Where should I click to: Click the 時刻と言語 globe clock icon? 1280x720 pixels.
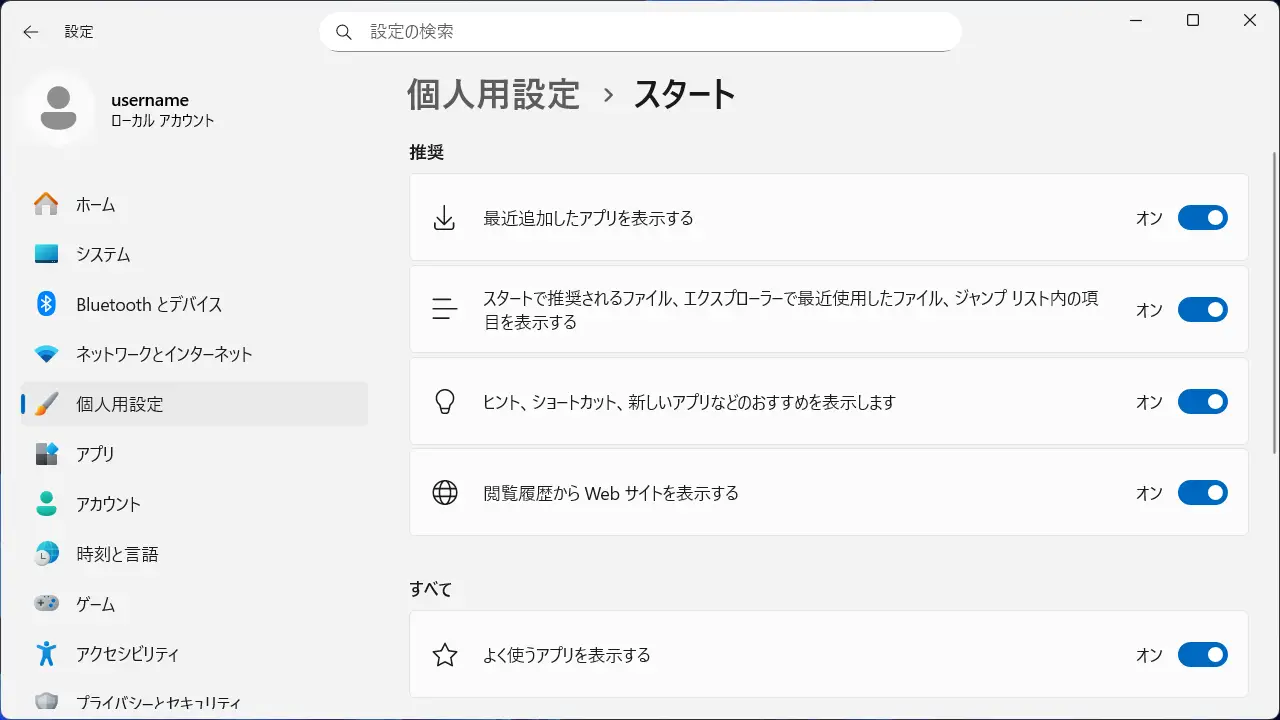tap(46, 554)
